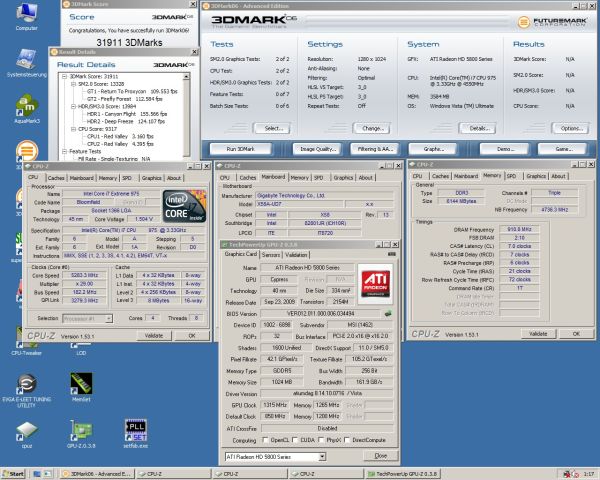The height and width of the screenshot is (480, 600).
Task: Open the ATI Radeon HD 5800 Series dropdown
Action: 322,457
